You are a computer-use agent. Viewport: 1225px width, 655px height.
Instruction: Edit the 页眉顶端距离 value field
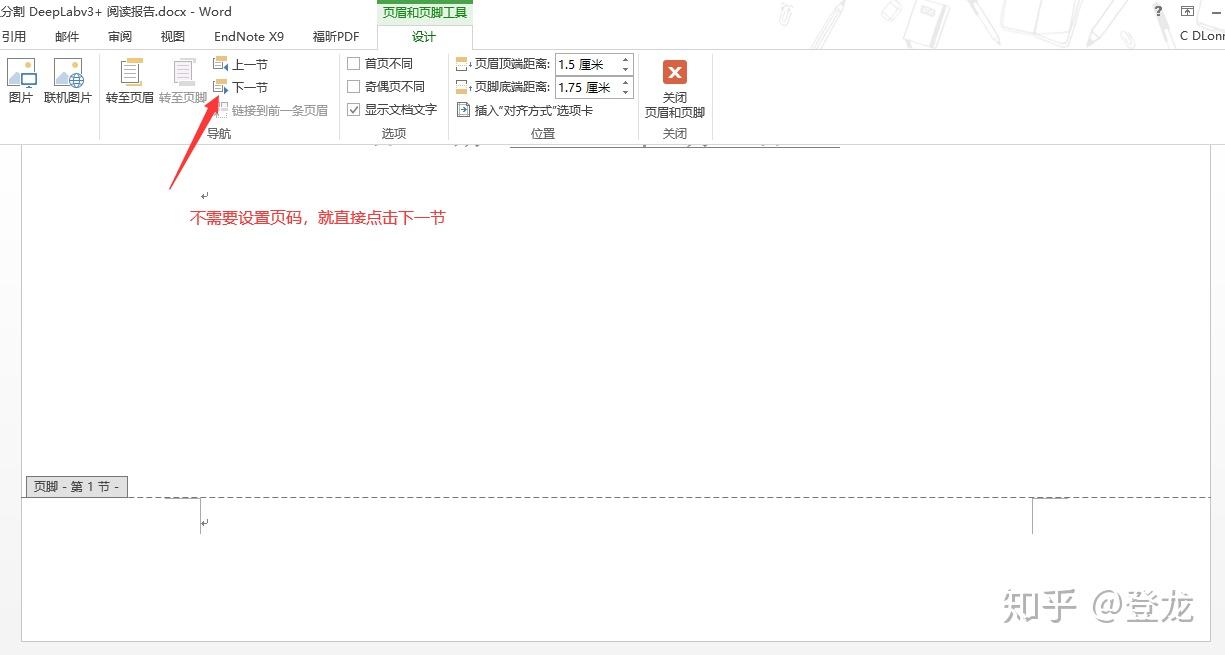pos(587,64)
